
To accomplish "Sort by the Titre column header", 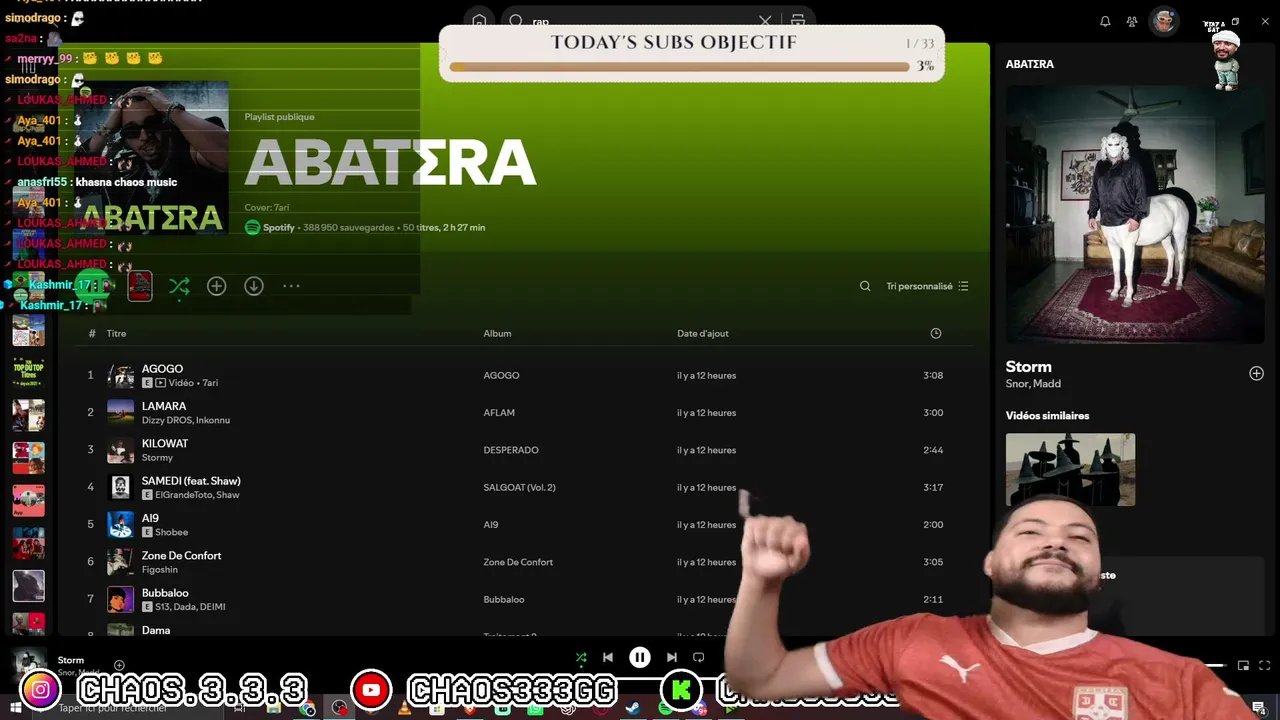I will [116, 333].
